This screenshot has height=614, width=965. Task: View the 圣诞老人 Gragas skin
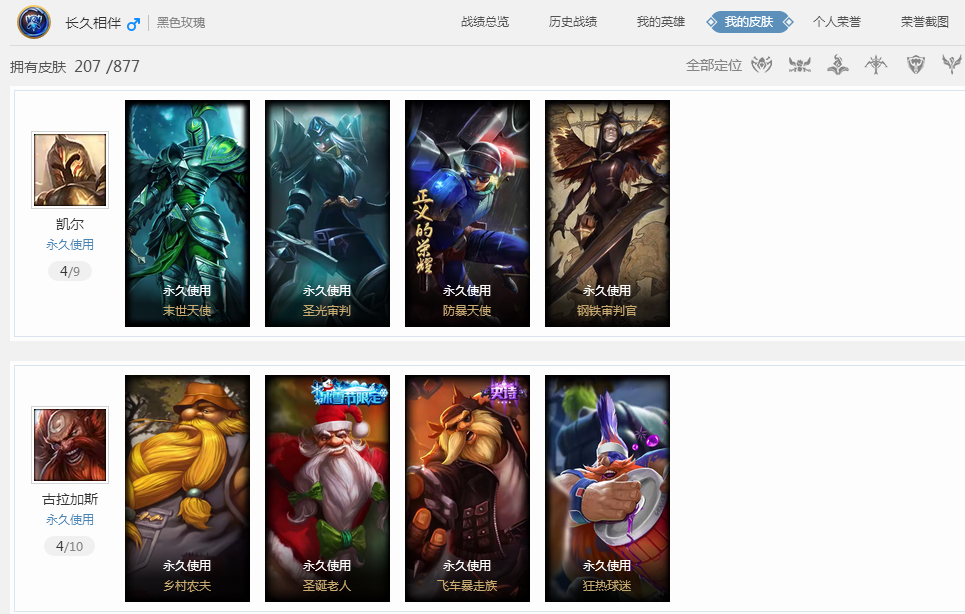point(327,488)
